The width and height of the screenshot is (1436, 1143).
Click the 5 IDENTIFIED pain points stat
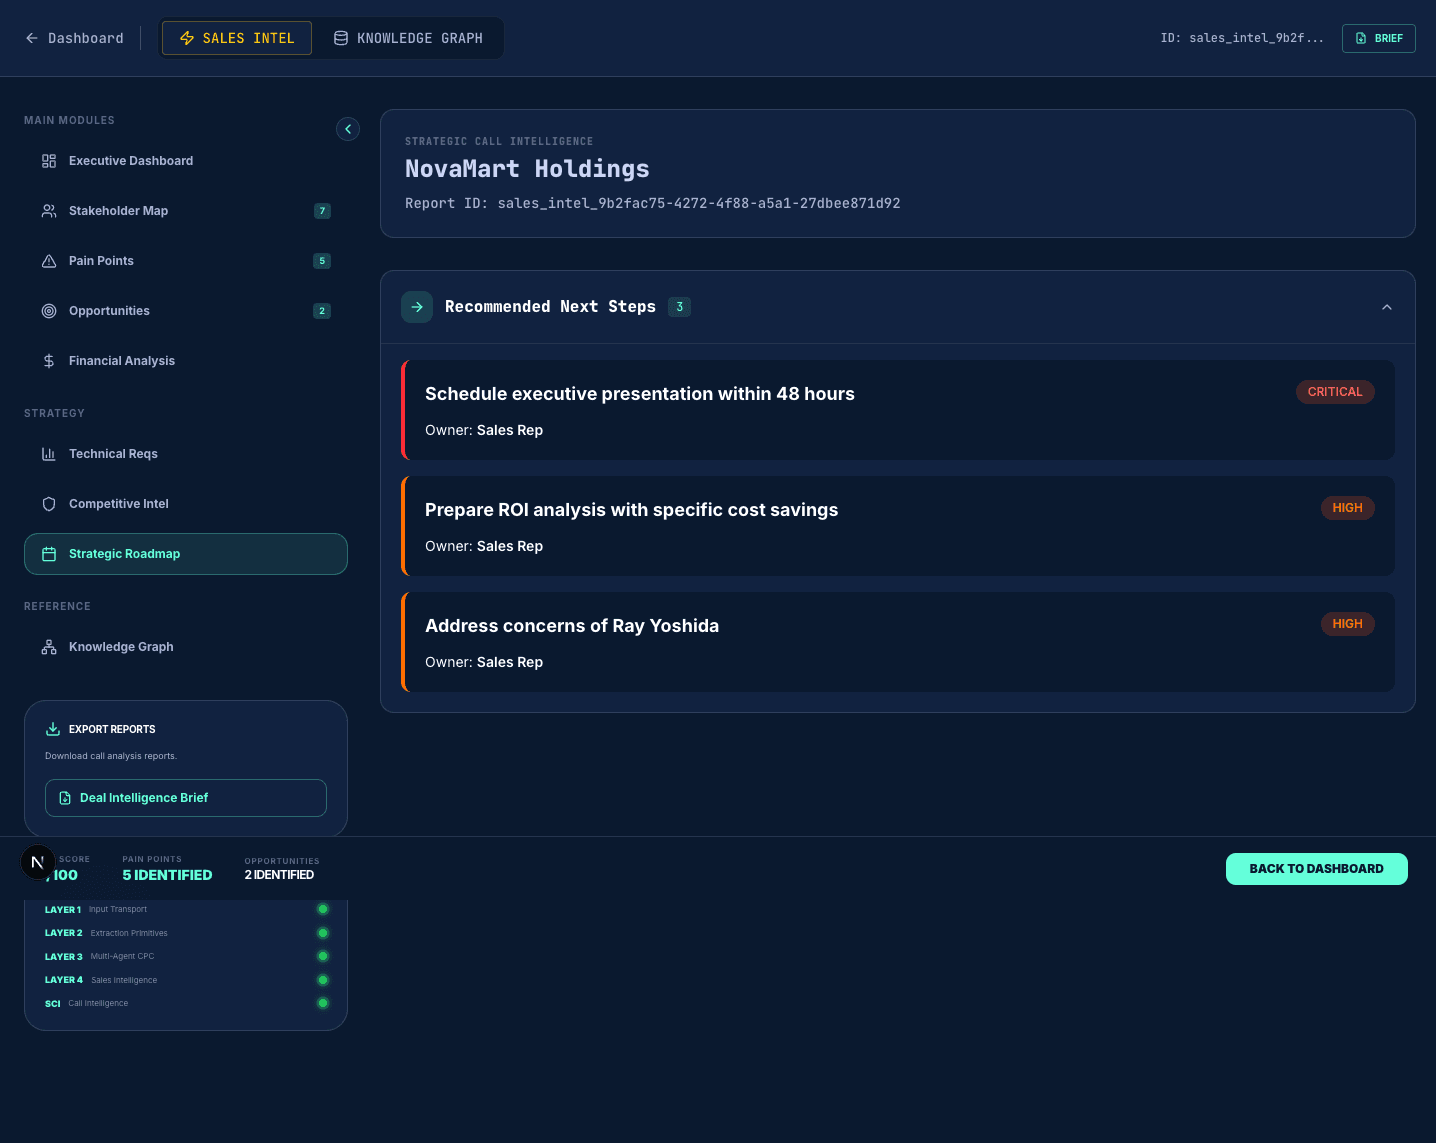coord(167,875)
